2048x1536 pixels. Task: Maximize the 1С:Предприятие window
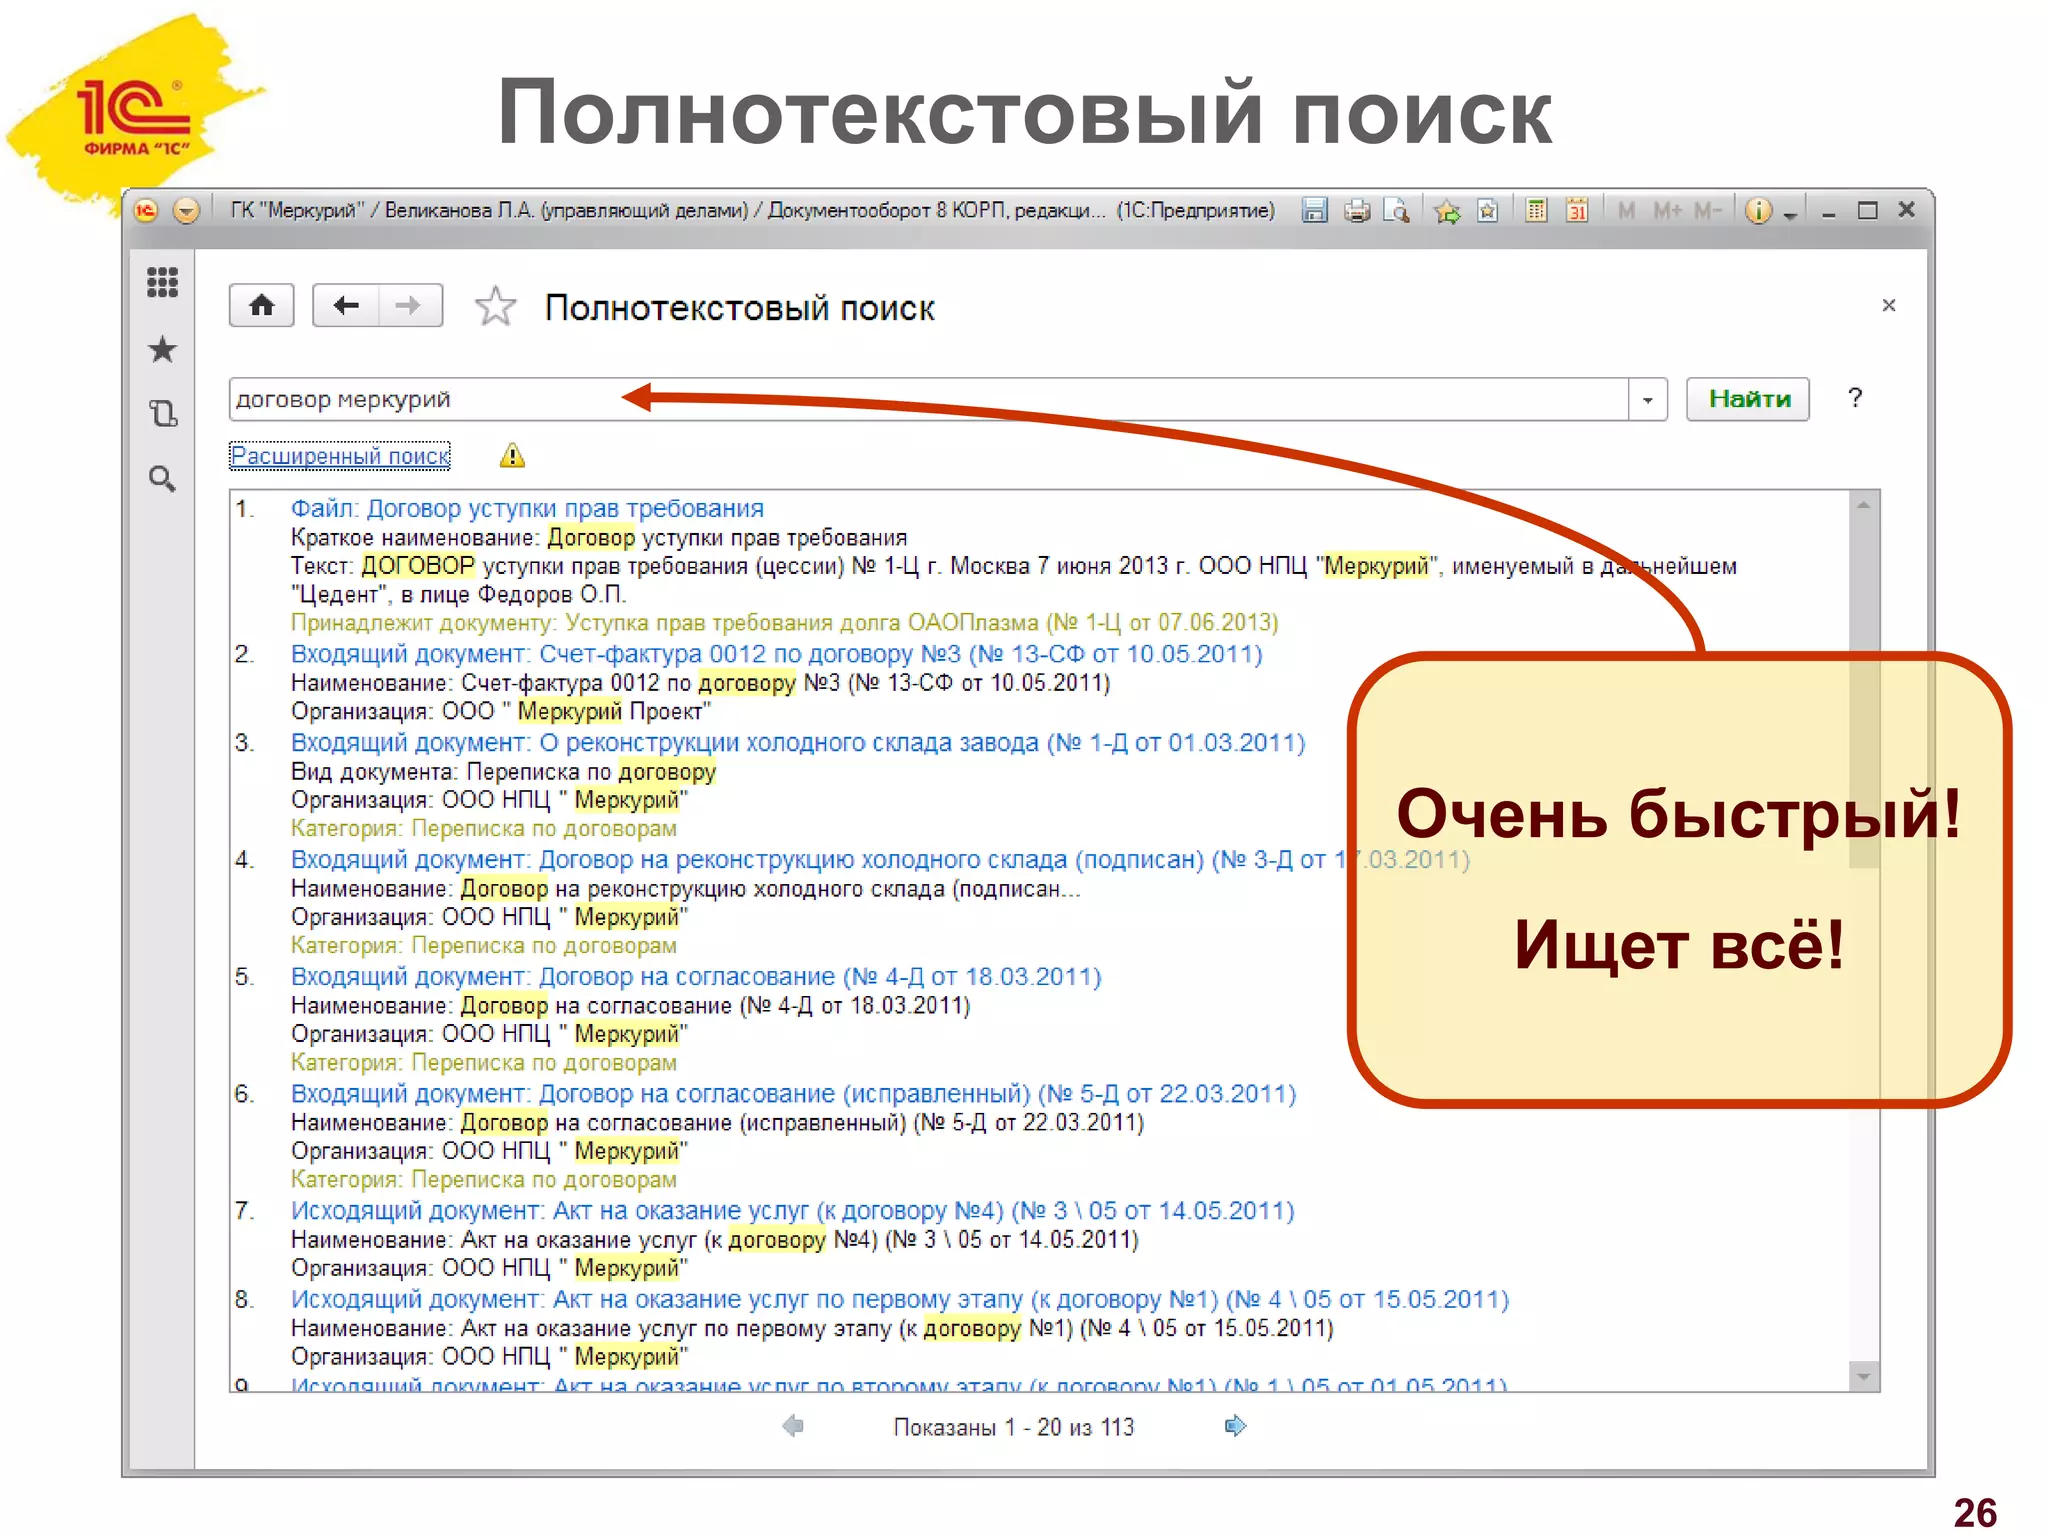point(1867,211)
